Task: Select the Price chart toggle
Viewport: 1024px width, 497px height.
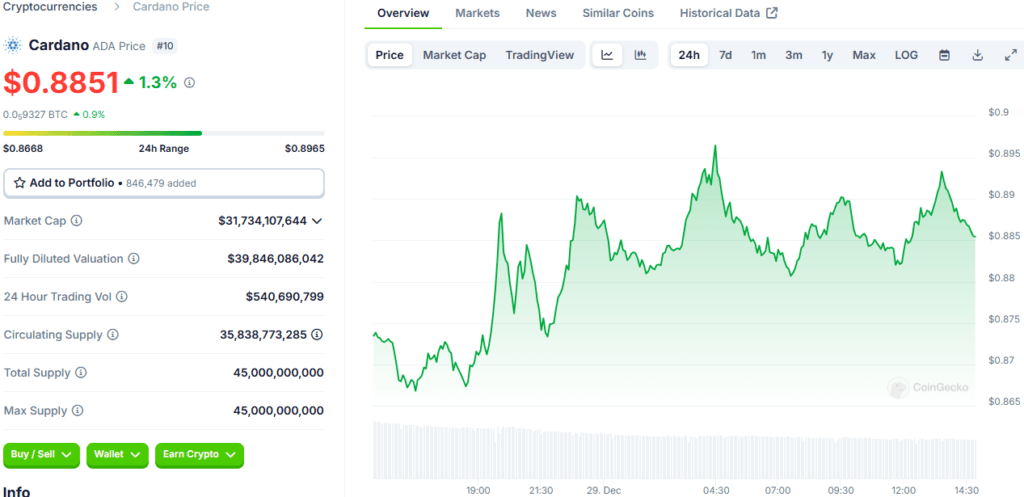Action: (x=390, y=55)
